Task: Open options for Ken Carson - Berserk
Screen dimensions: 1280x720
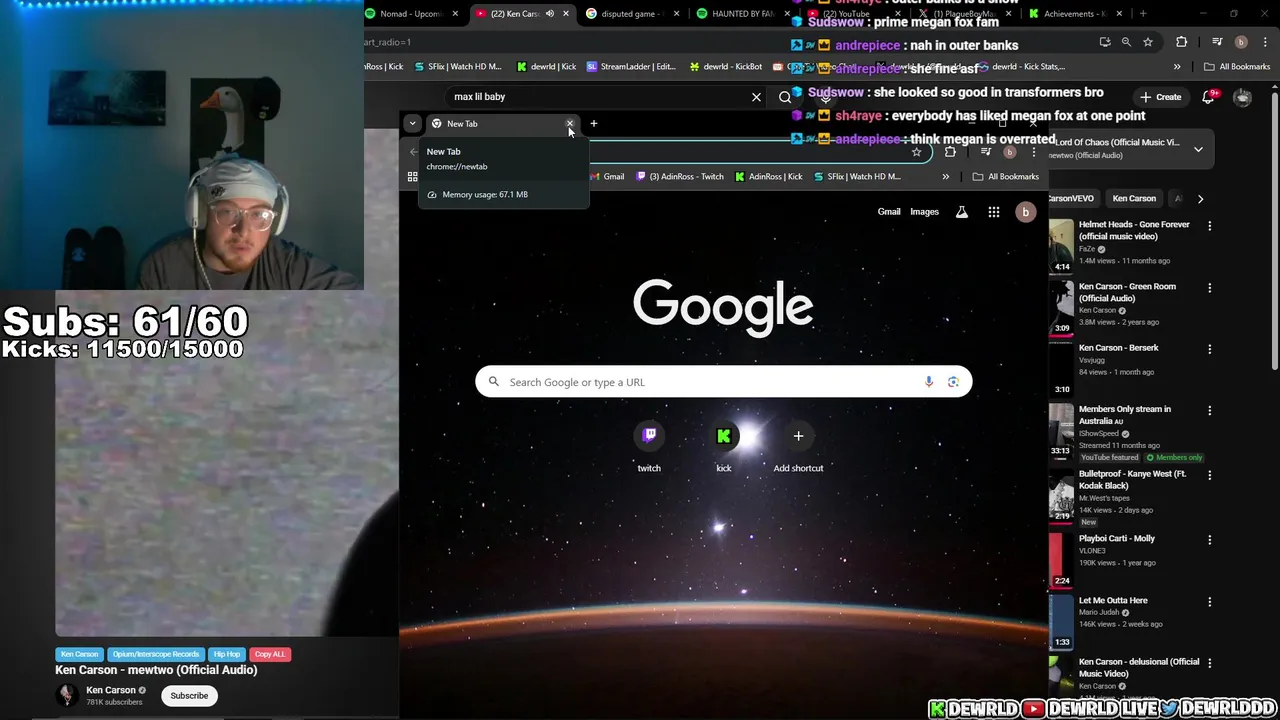Action: 1209,349
